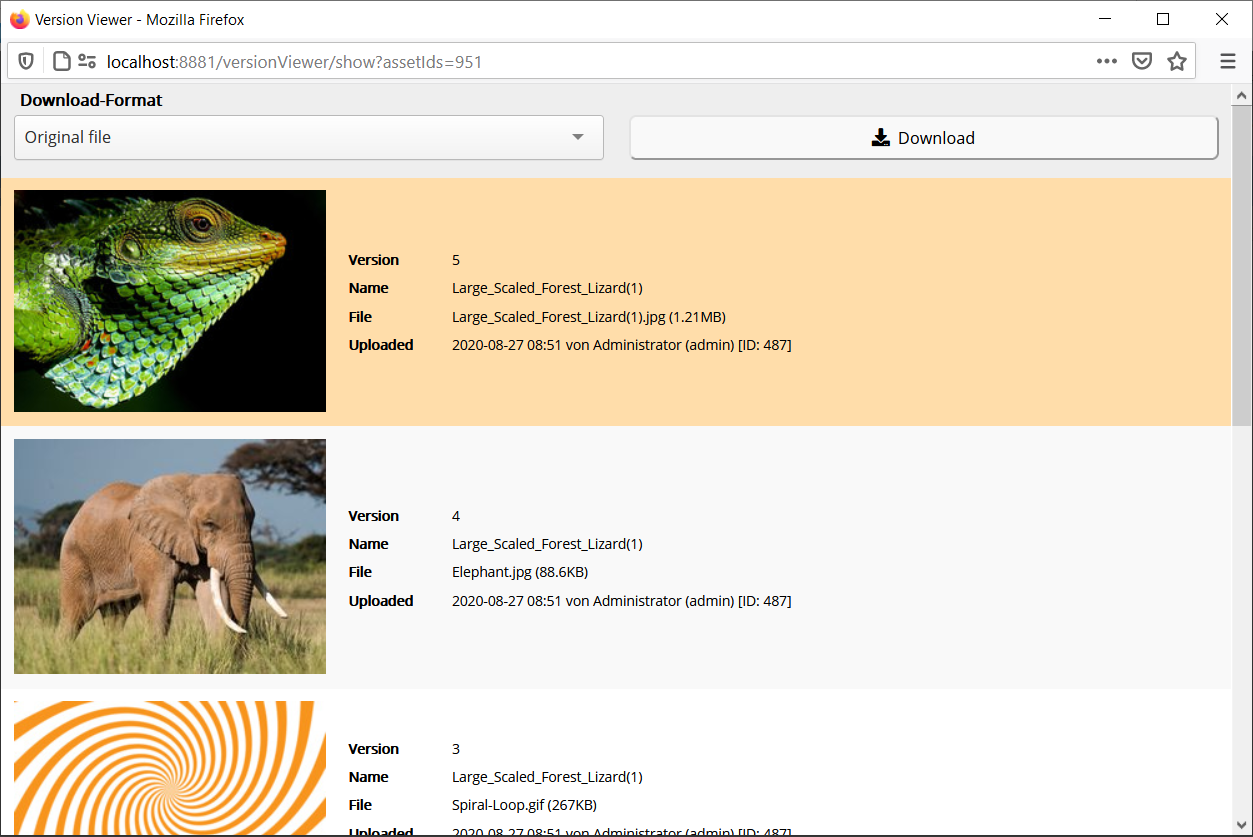1253x837 pixels.
Task: Click the Name label in spiral row
Action: pyautogui.click(x=368, y=777)
